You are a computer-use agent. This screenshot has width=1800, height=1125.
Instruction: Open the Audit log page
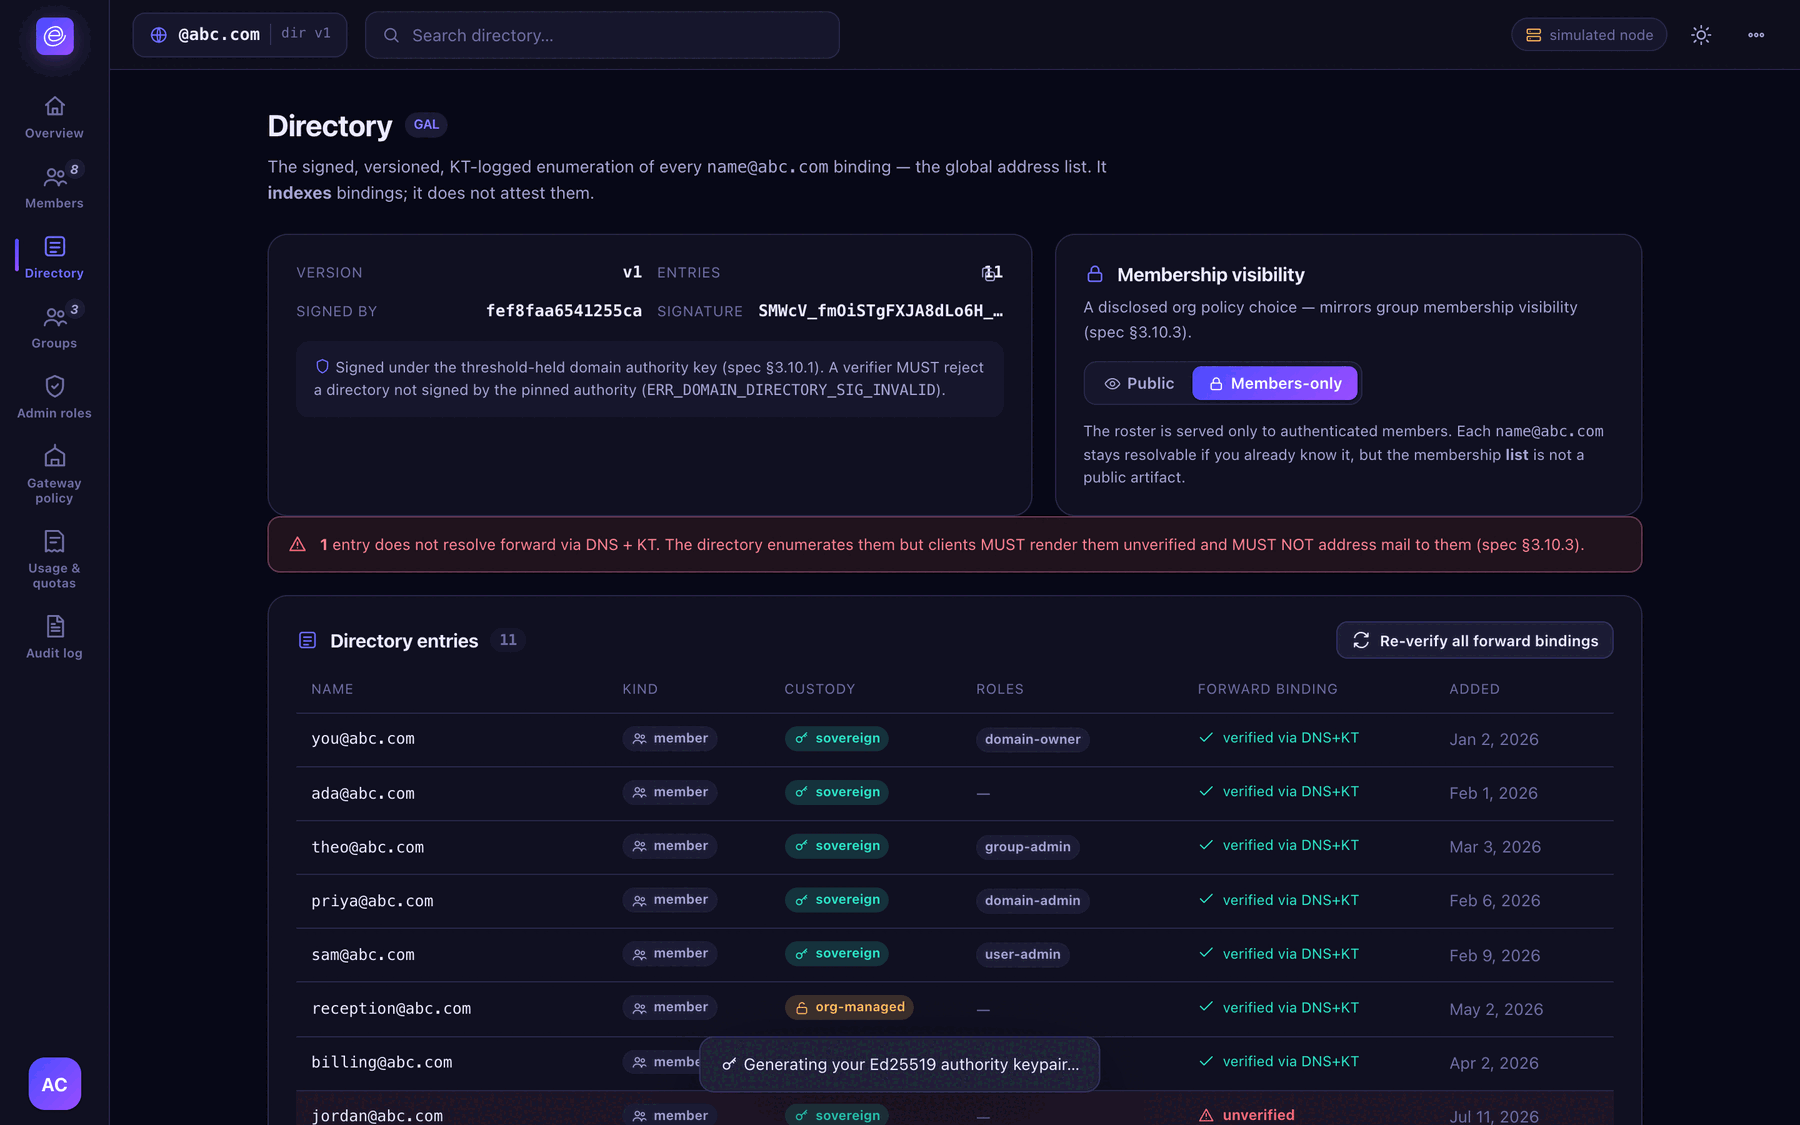(54, 637)
